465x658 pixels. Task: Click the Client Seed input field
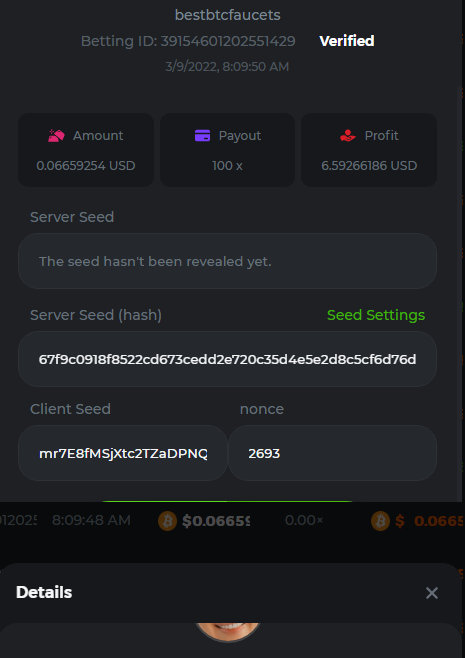coord(123,453)
